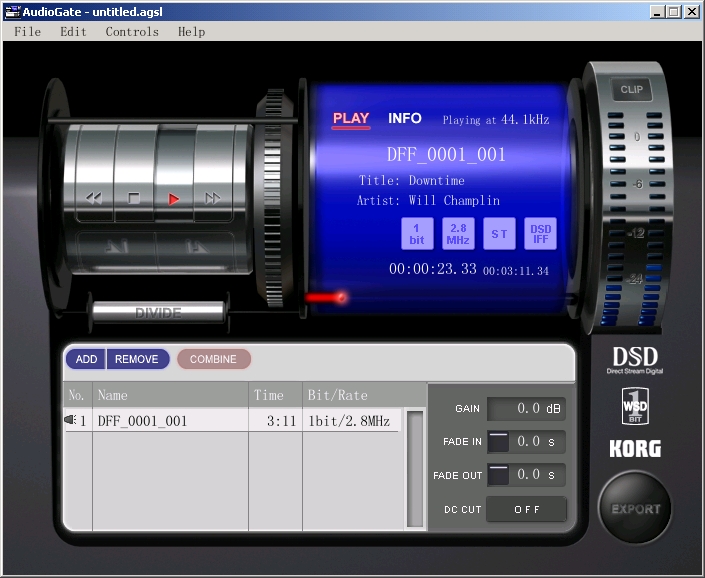This screenshot has height=578, width=705.
Task: Close the AudioGate window
Action: [x=692, y=12]
